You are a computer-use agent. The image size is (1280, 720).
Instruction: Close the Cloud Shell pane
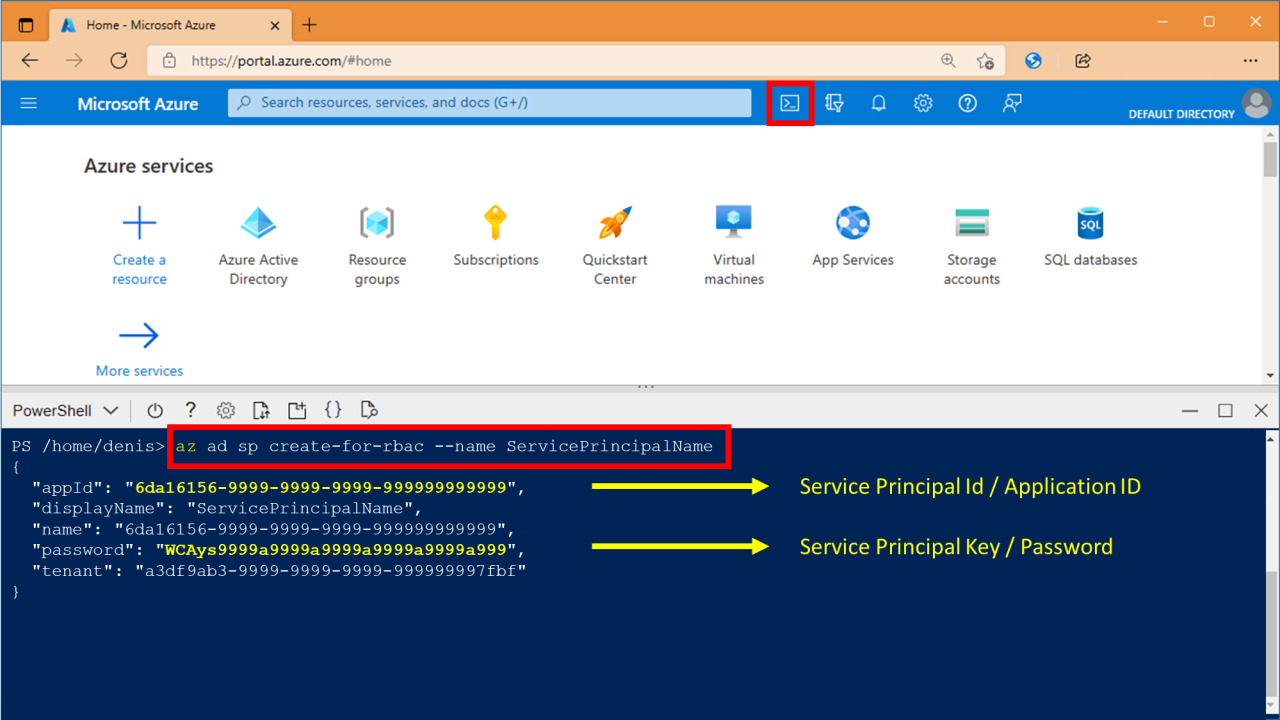tap(1261, 410)
